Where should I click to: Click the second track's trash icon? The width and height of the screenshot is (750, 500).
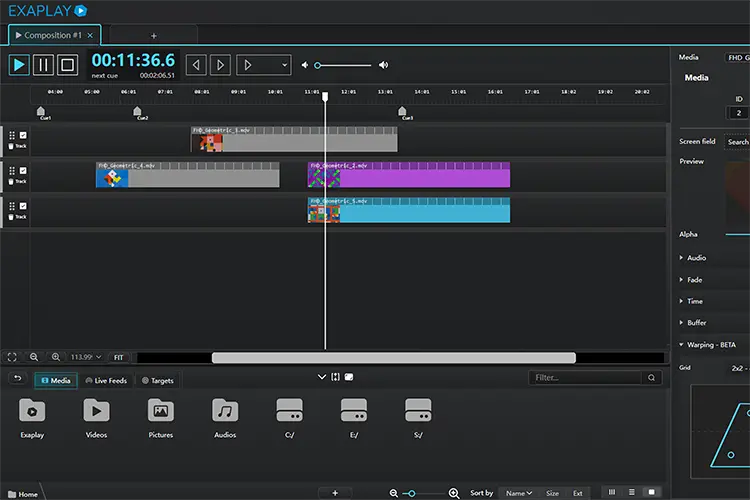tap(11, 182)
